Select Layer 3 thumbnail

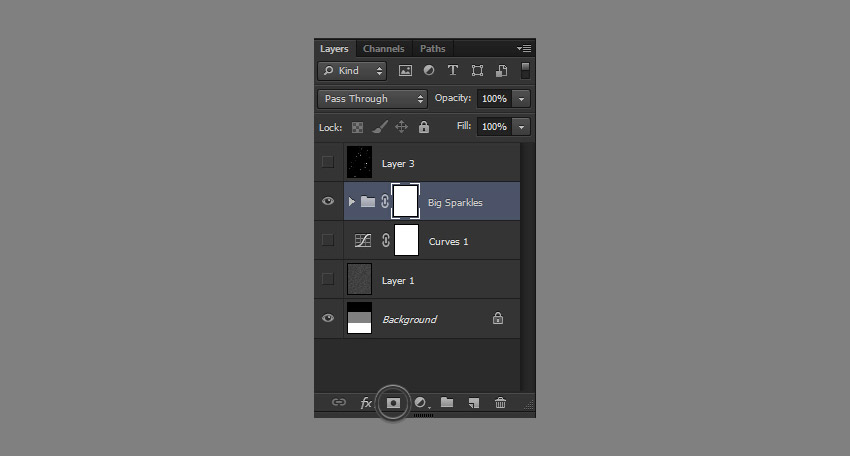click(x=359, y=162)
